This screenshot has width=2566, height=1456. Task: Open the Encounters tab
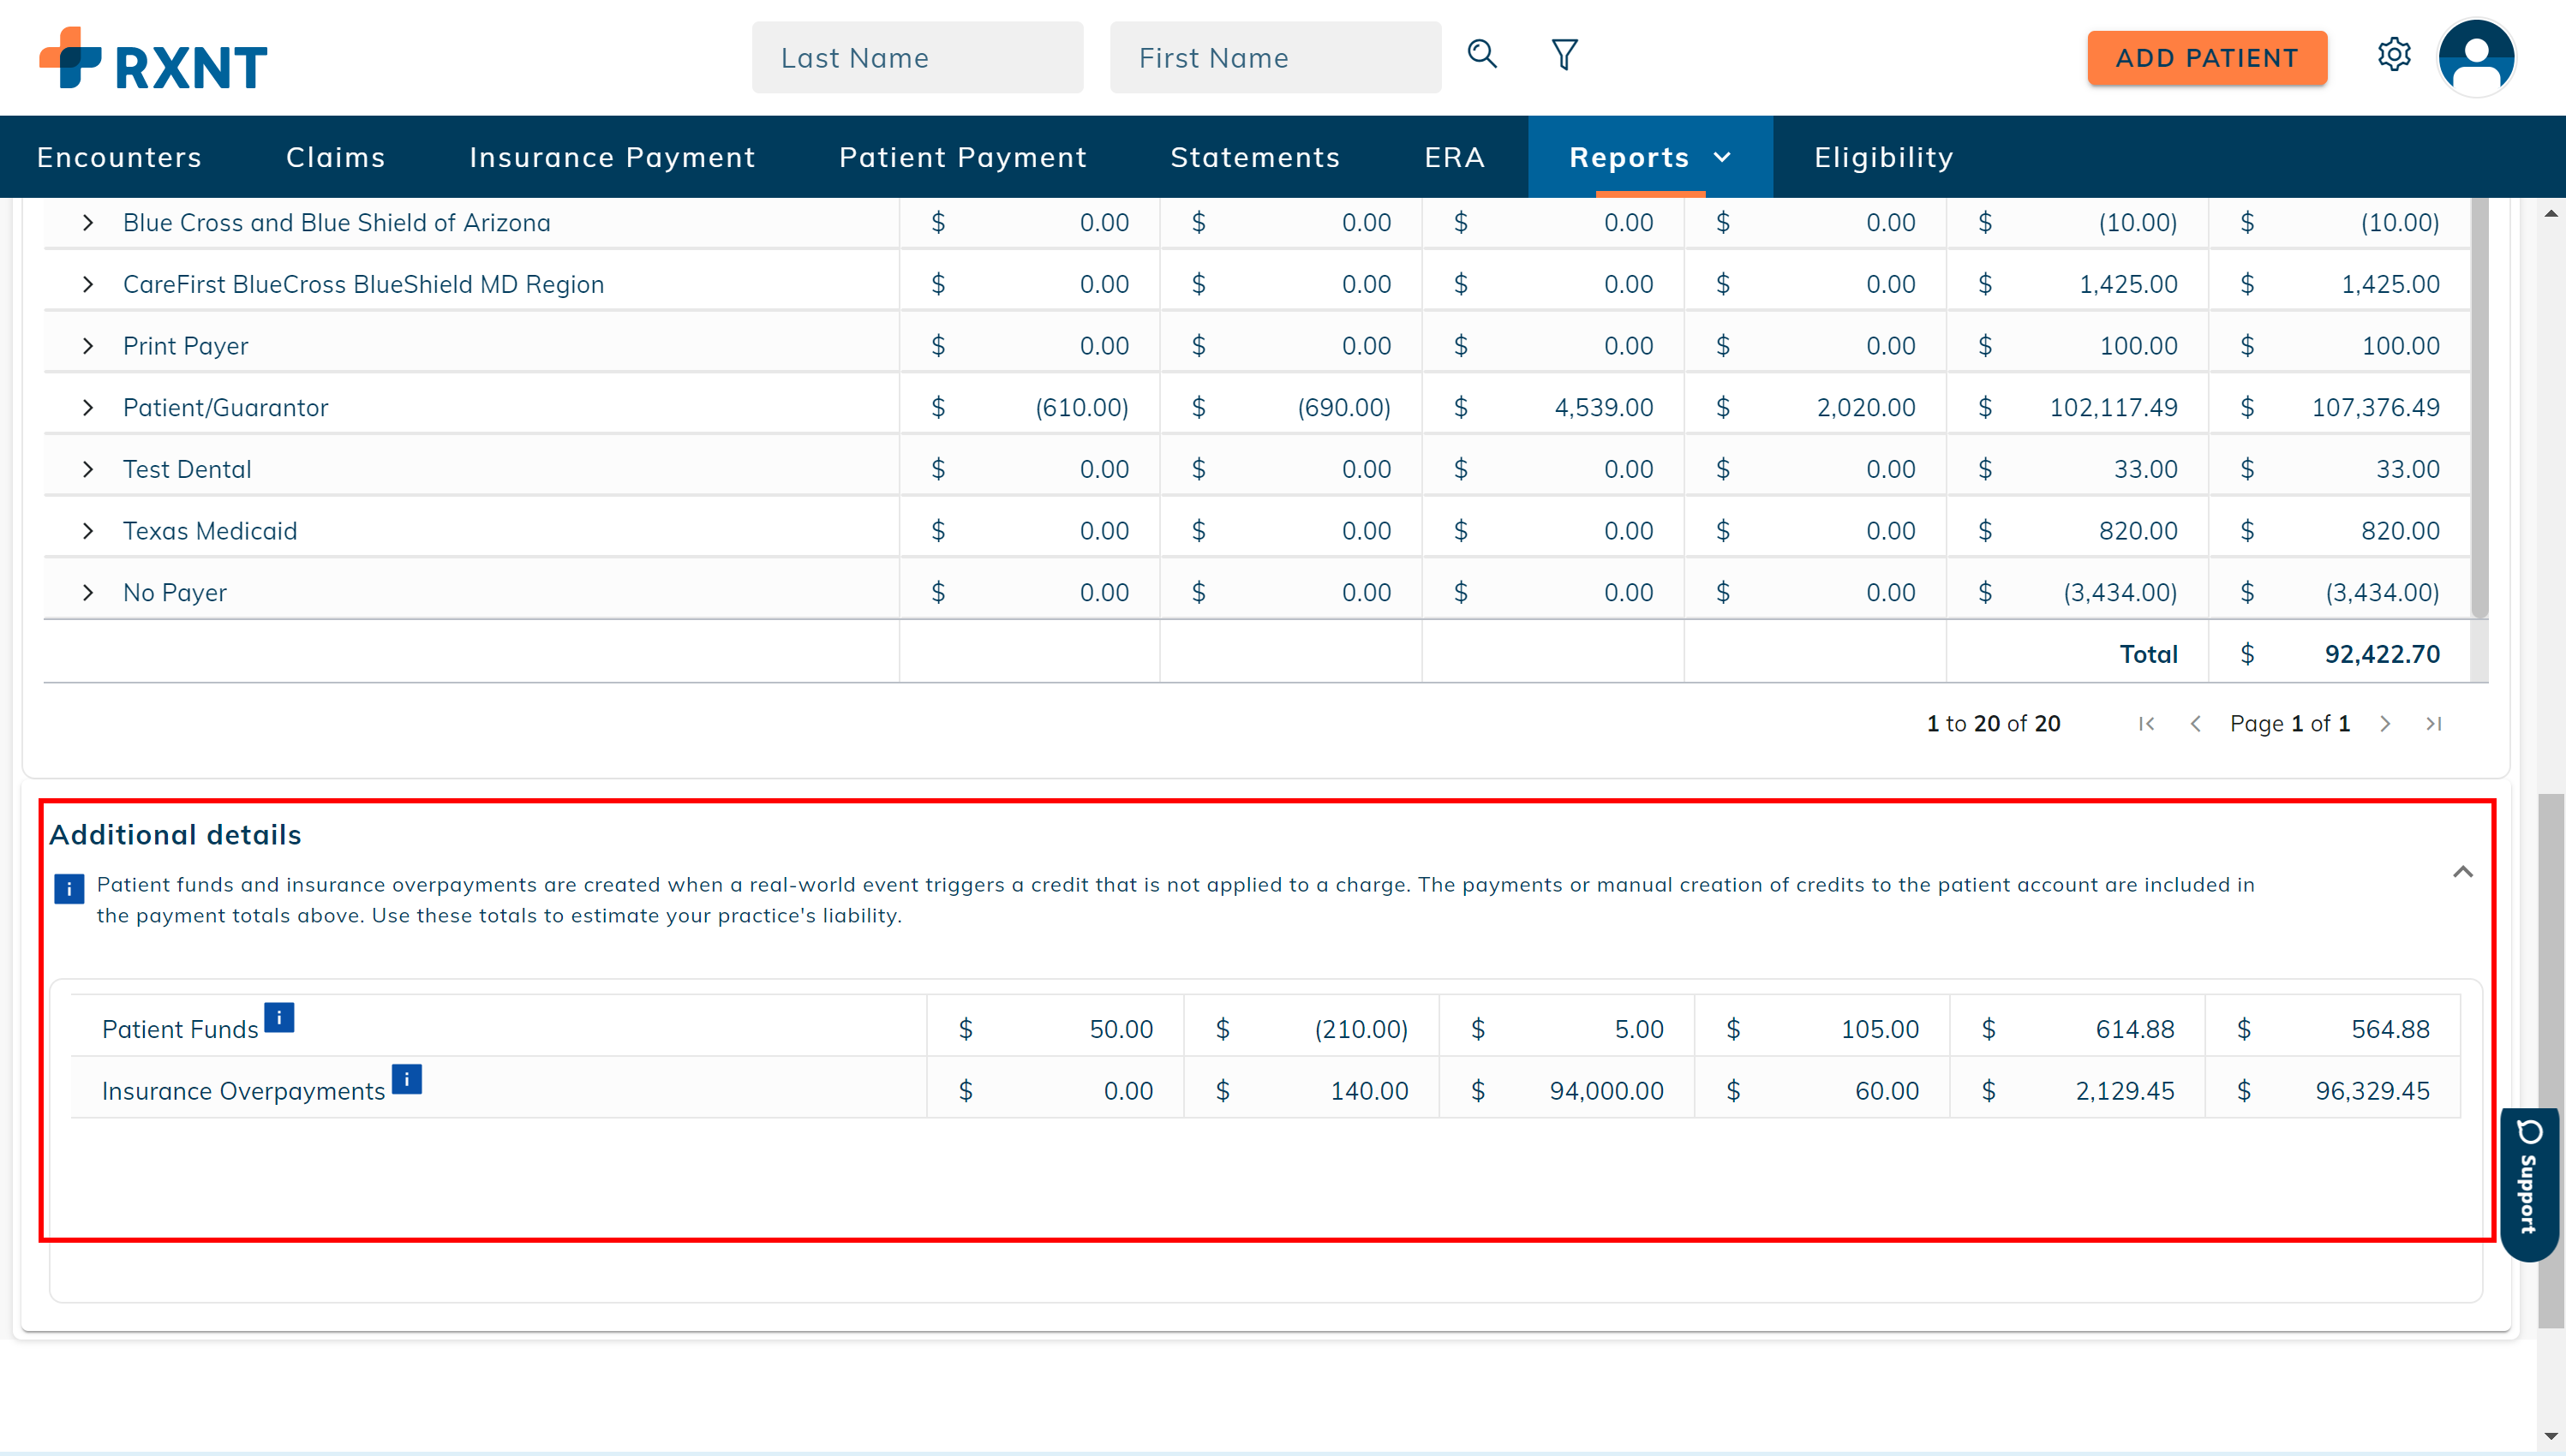click(x=119, y=157)
